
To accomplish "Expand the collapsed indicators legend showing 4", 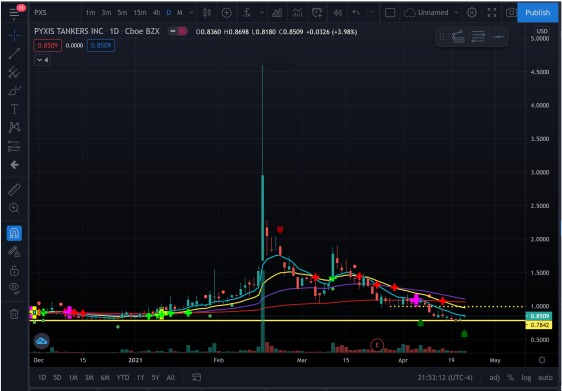I will click(42, 60).
